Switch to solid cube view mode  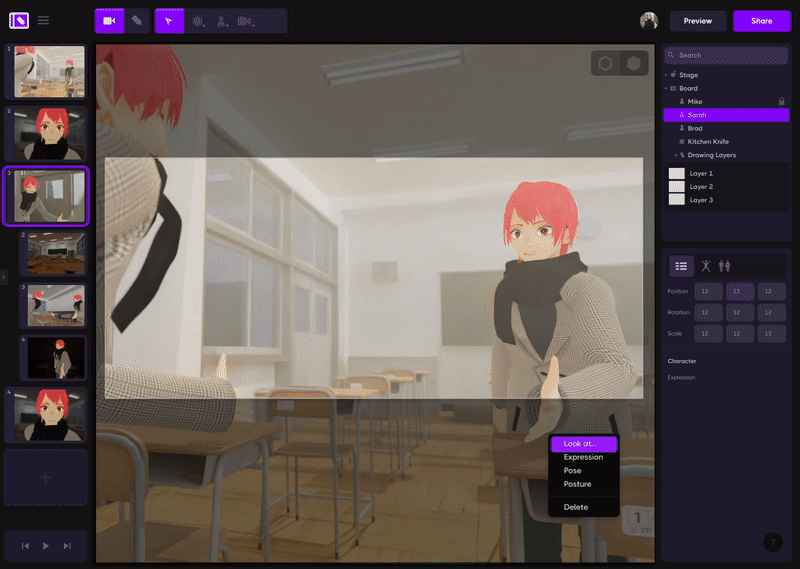point(634,63)
